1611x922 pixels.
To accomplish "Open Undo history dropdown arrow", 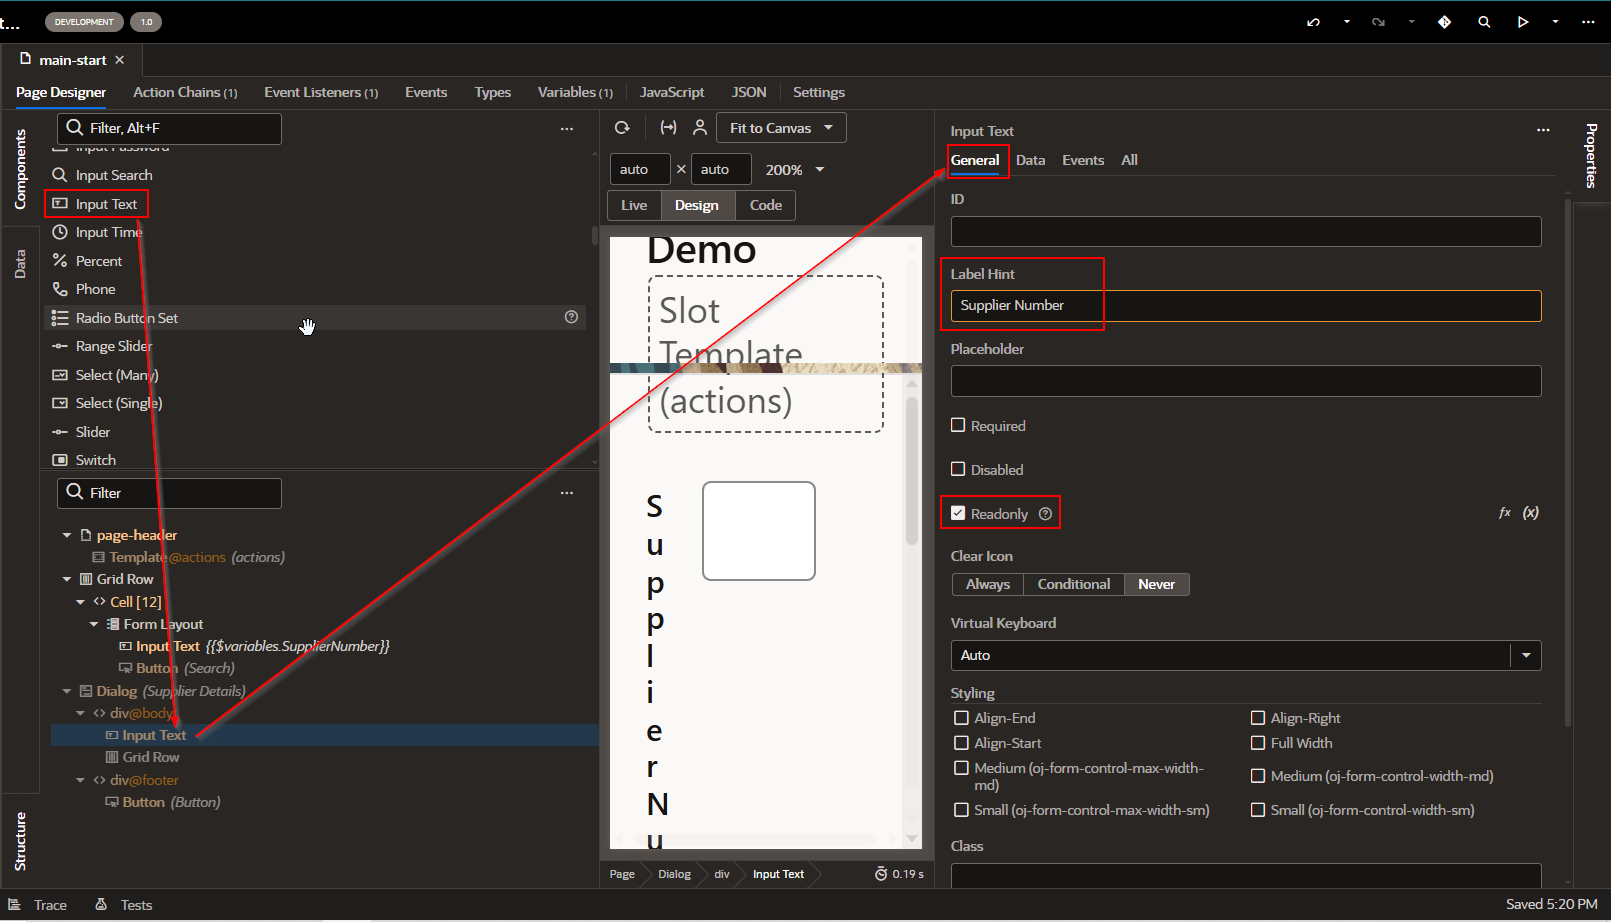I will [x=1347, y=22].
